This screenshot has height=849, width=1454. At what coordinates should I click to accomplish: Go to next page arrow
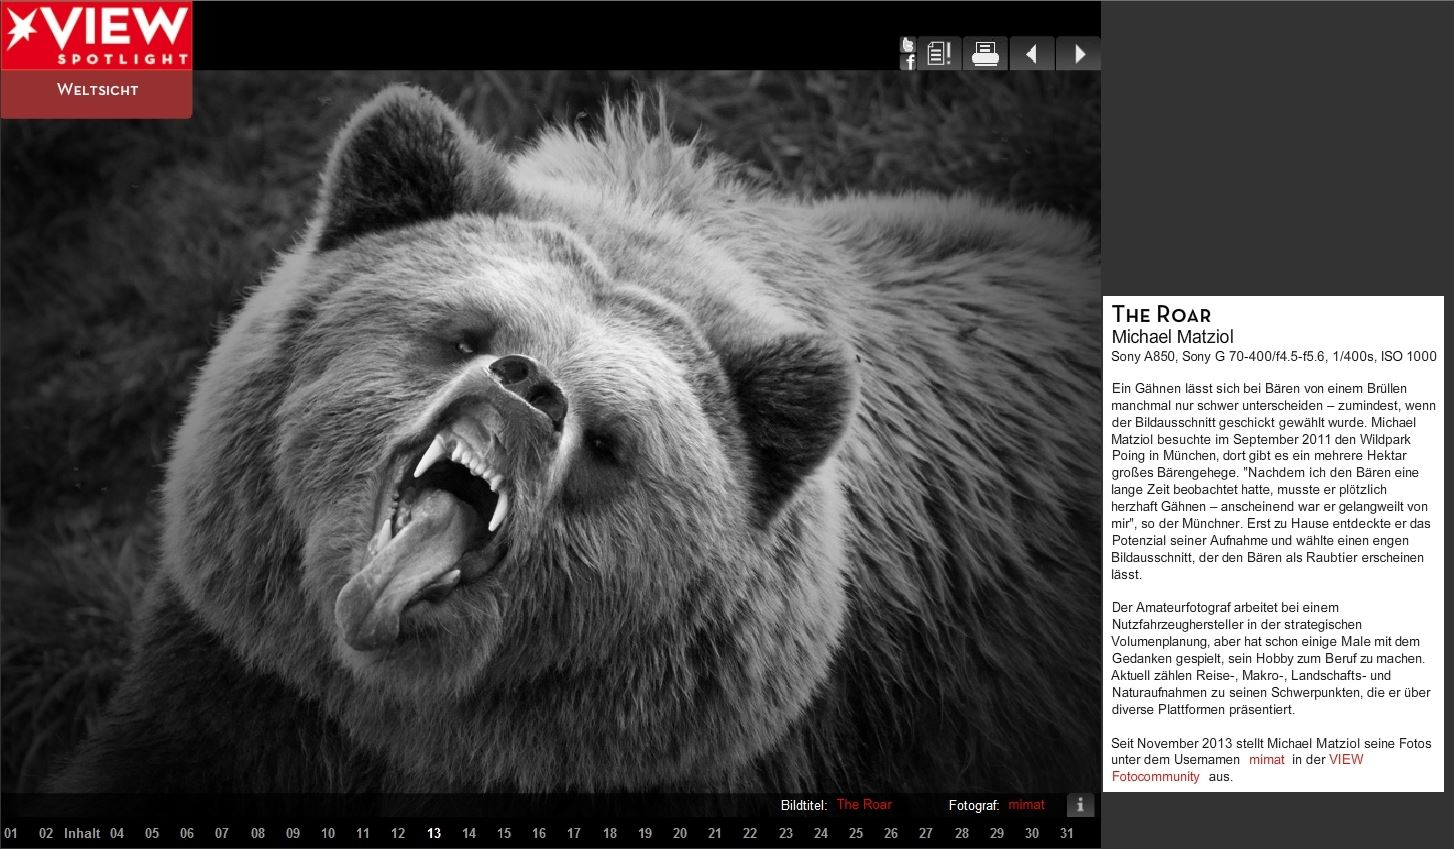pyautogui.click(x=1078, y=54)
